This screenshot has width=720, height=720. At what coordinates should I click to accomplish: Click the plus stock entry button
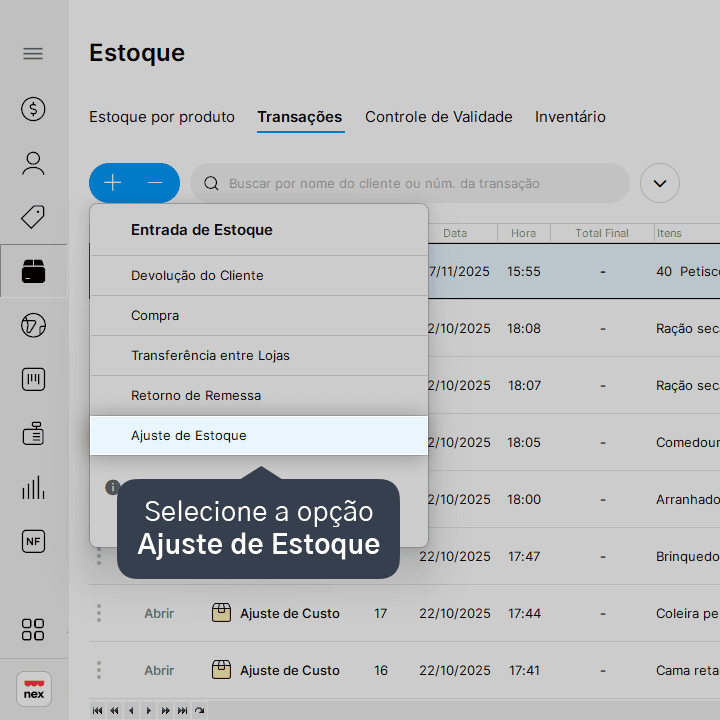(112, 183)
